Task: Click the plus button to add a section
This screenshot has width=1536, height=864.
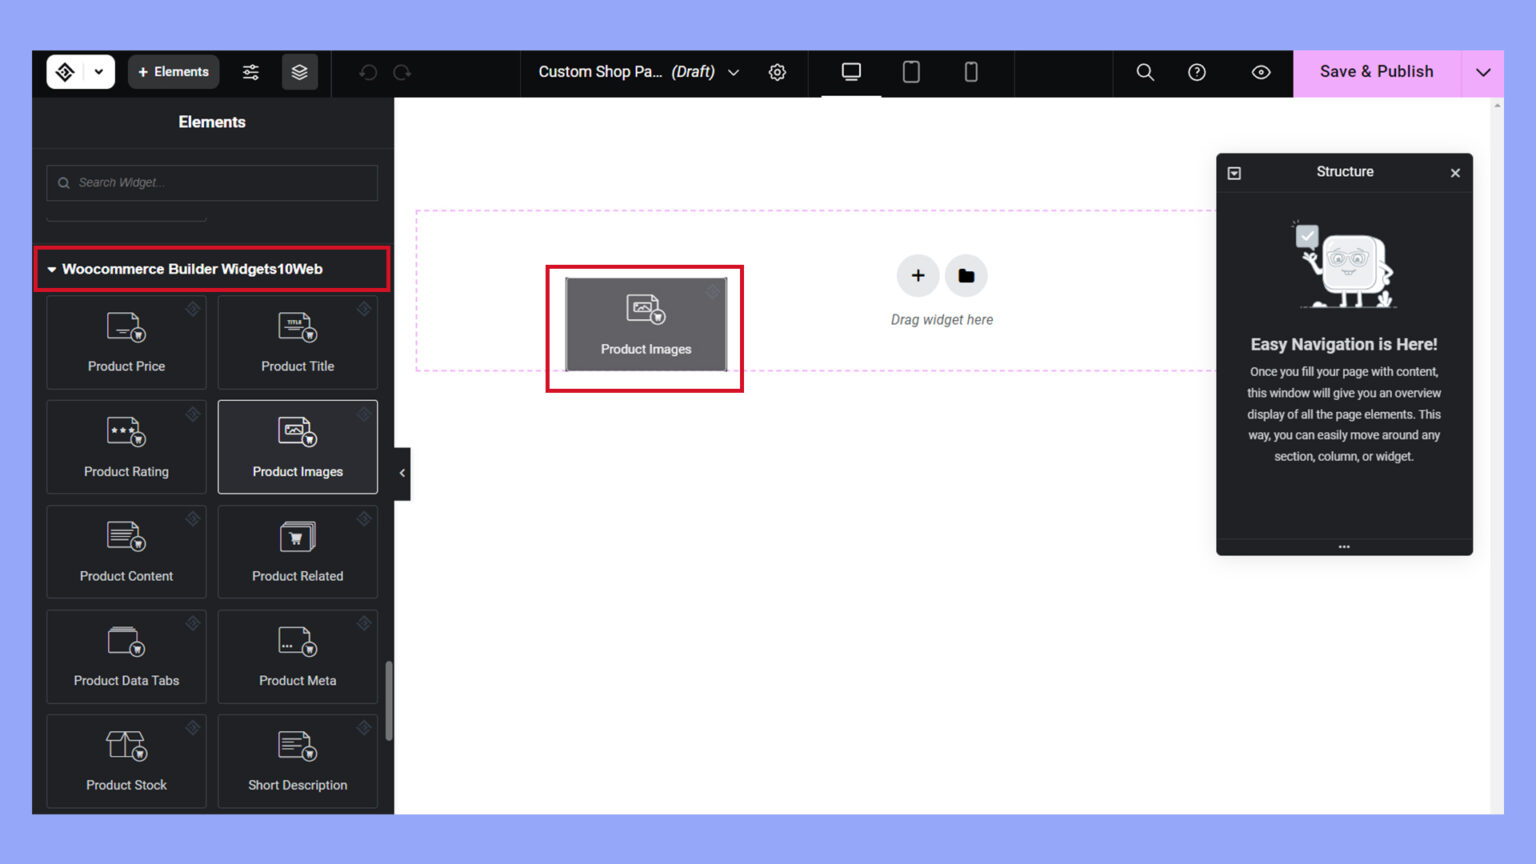Action: [918, 275]
